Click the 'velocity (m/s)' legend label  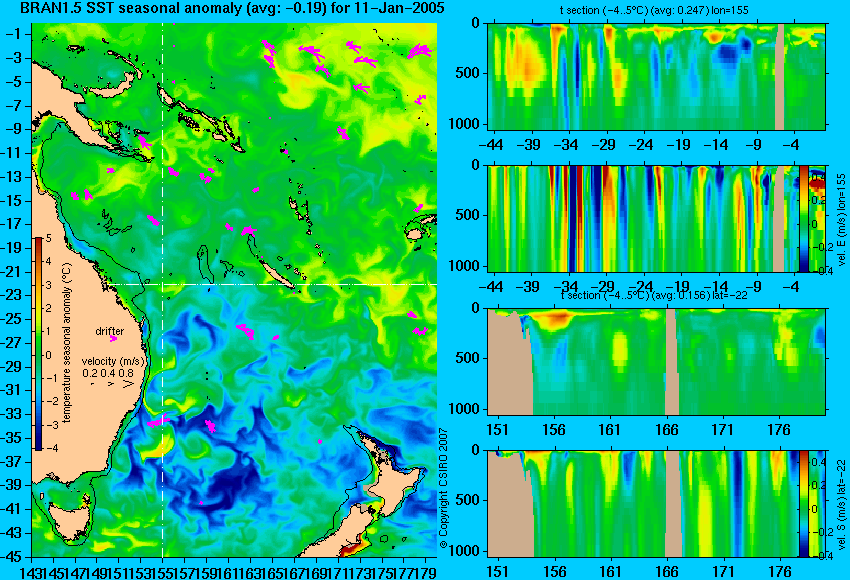pyautogui.click(x=113, y=361)
